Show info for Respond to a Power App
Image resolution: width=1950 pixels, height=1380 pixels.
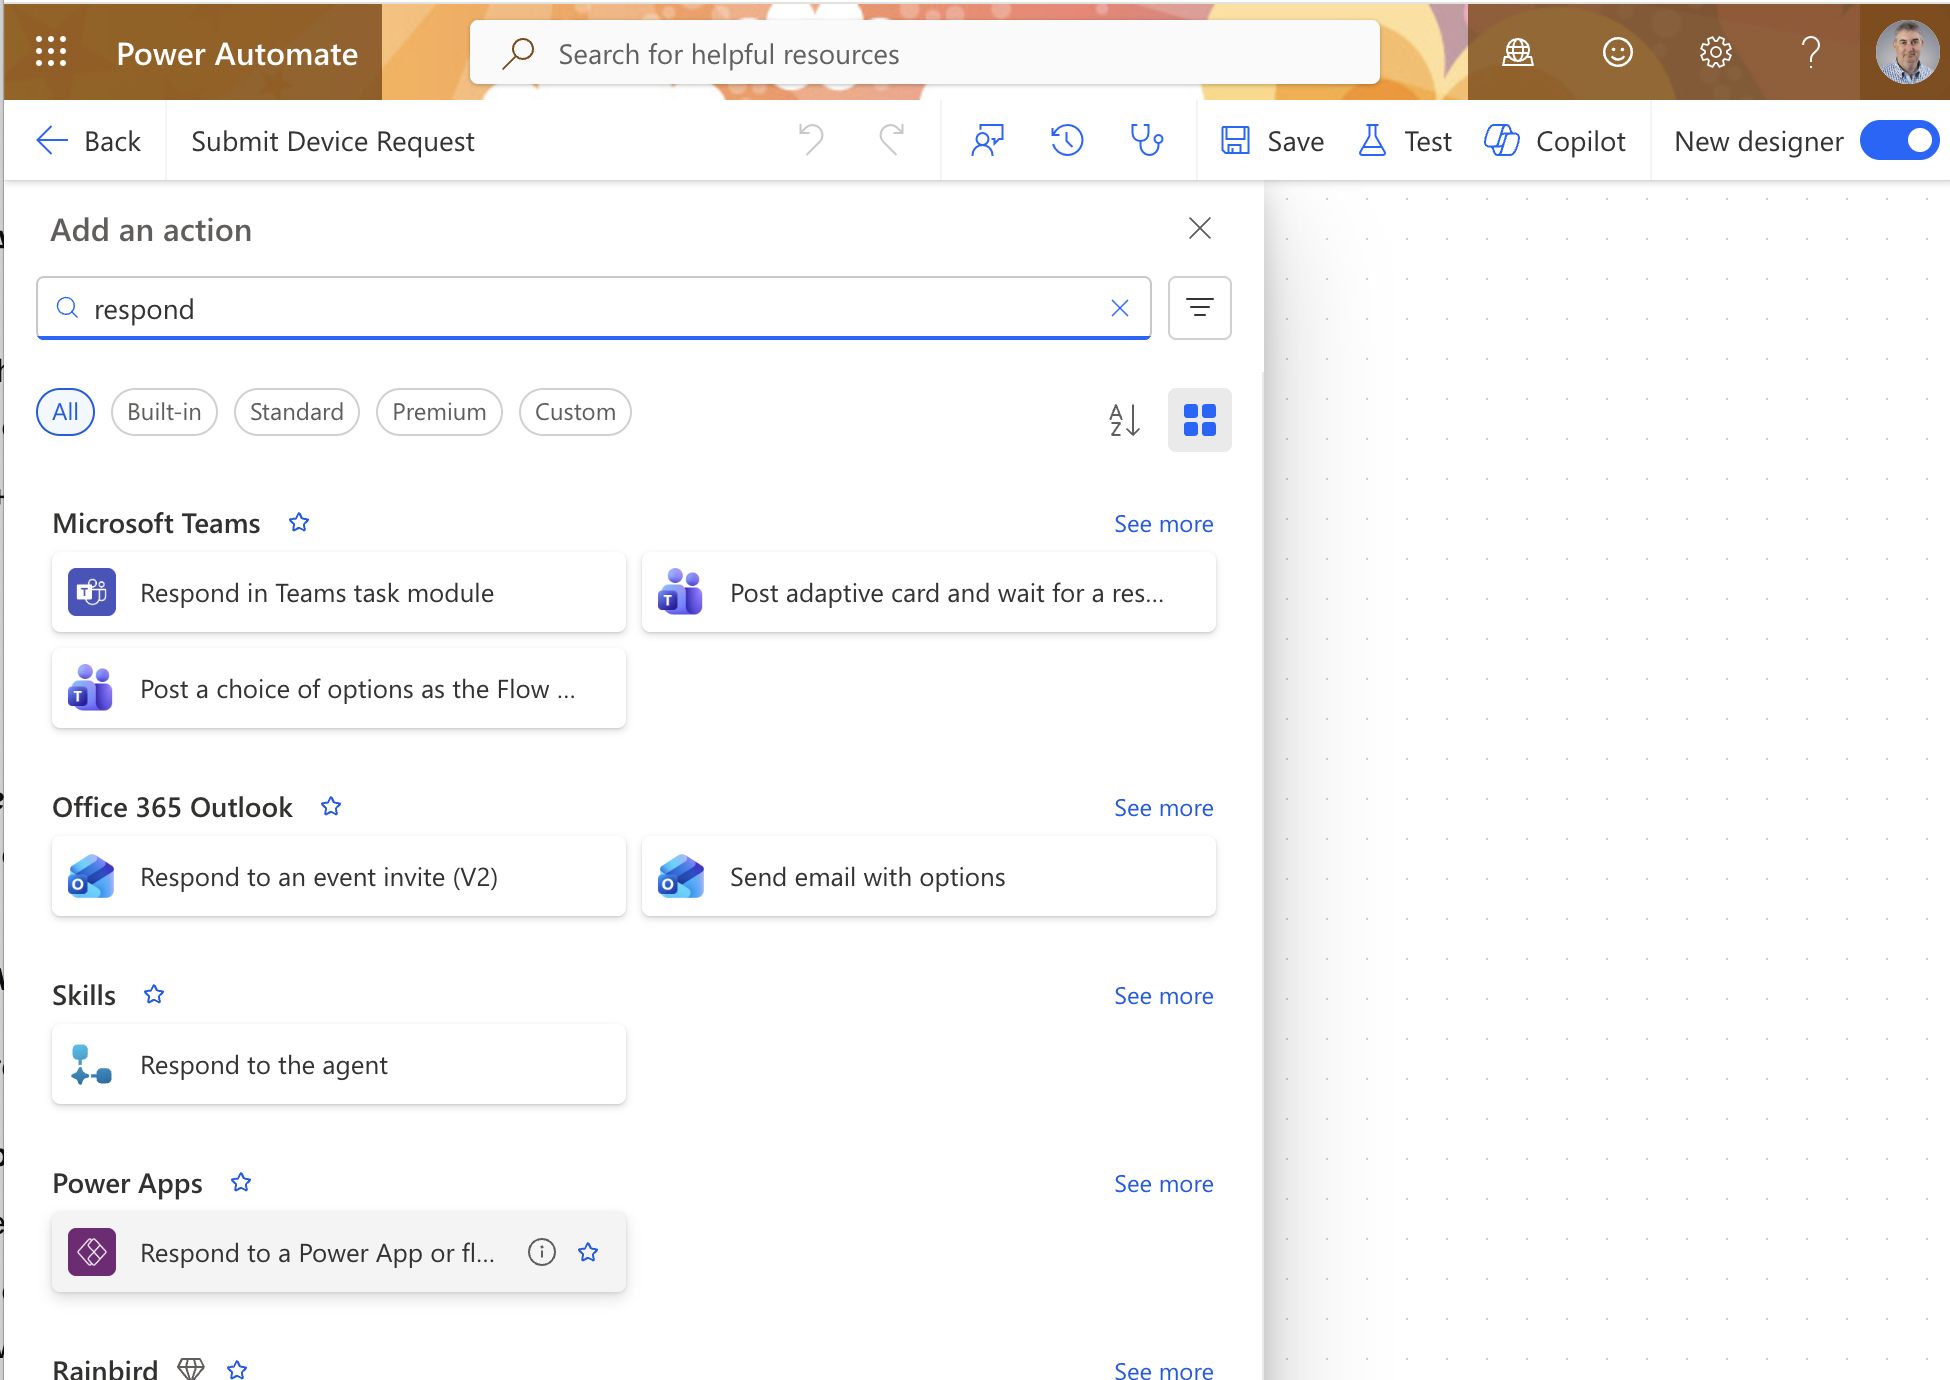click(x=541, y=1252)
